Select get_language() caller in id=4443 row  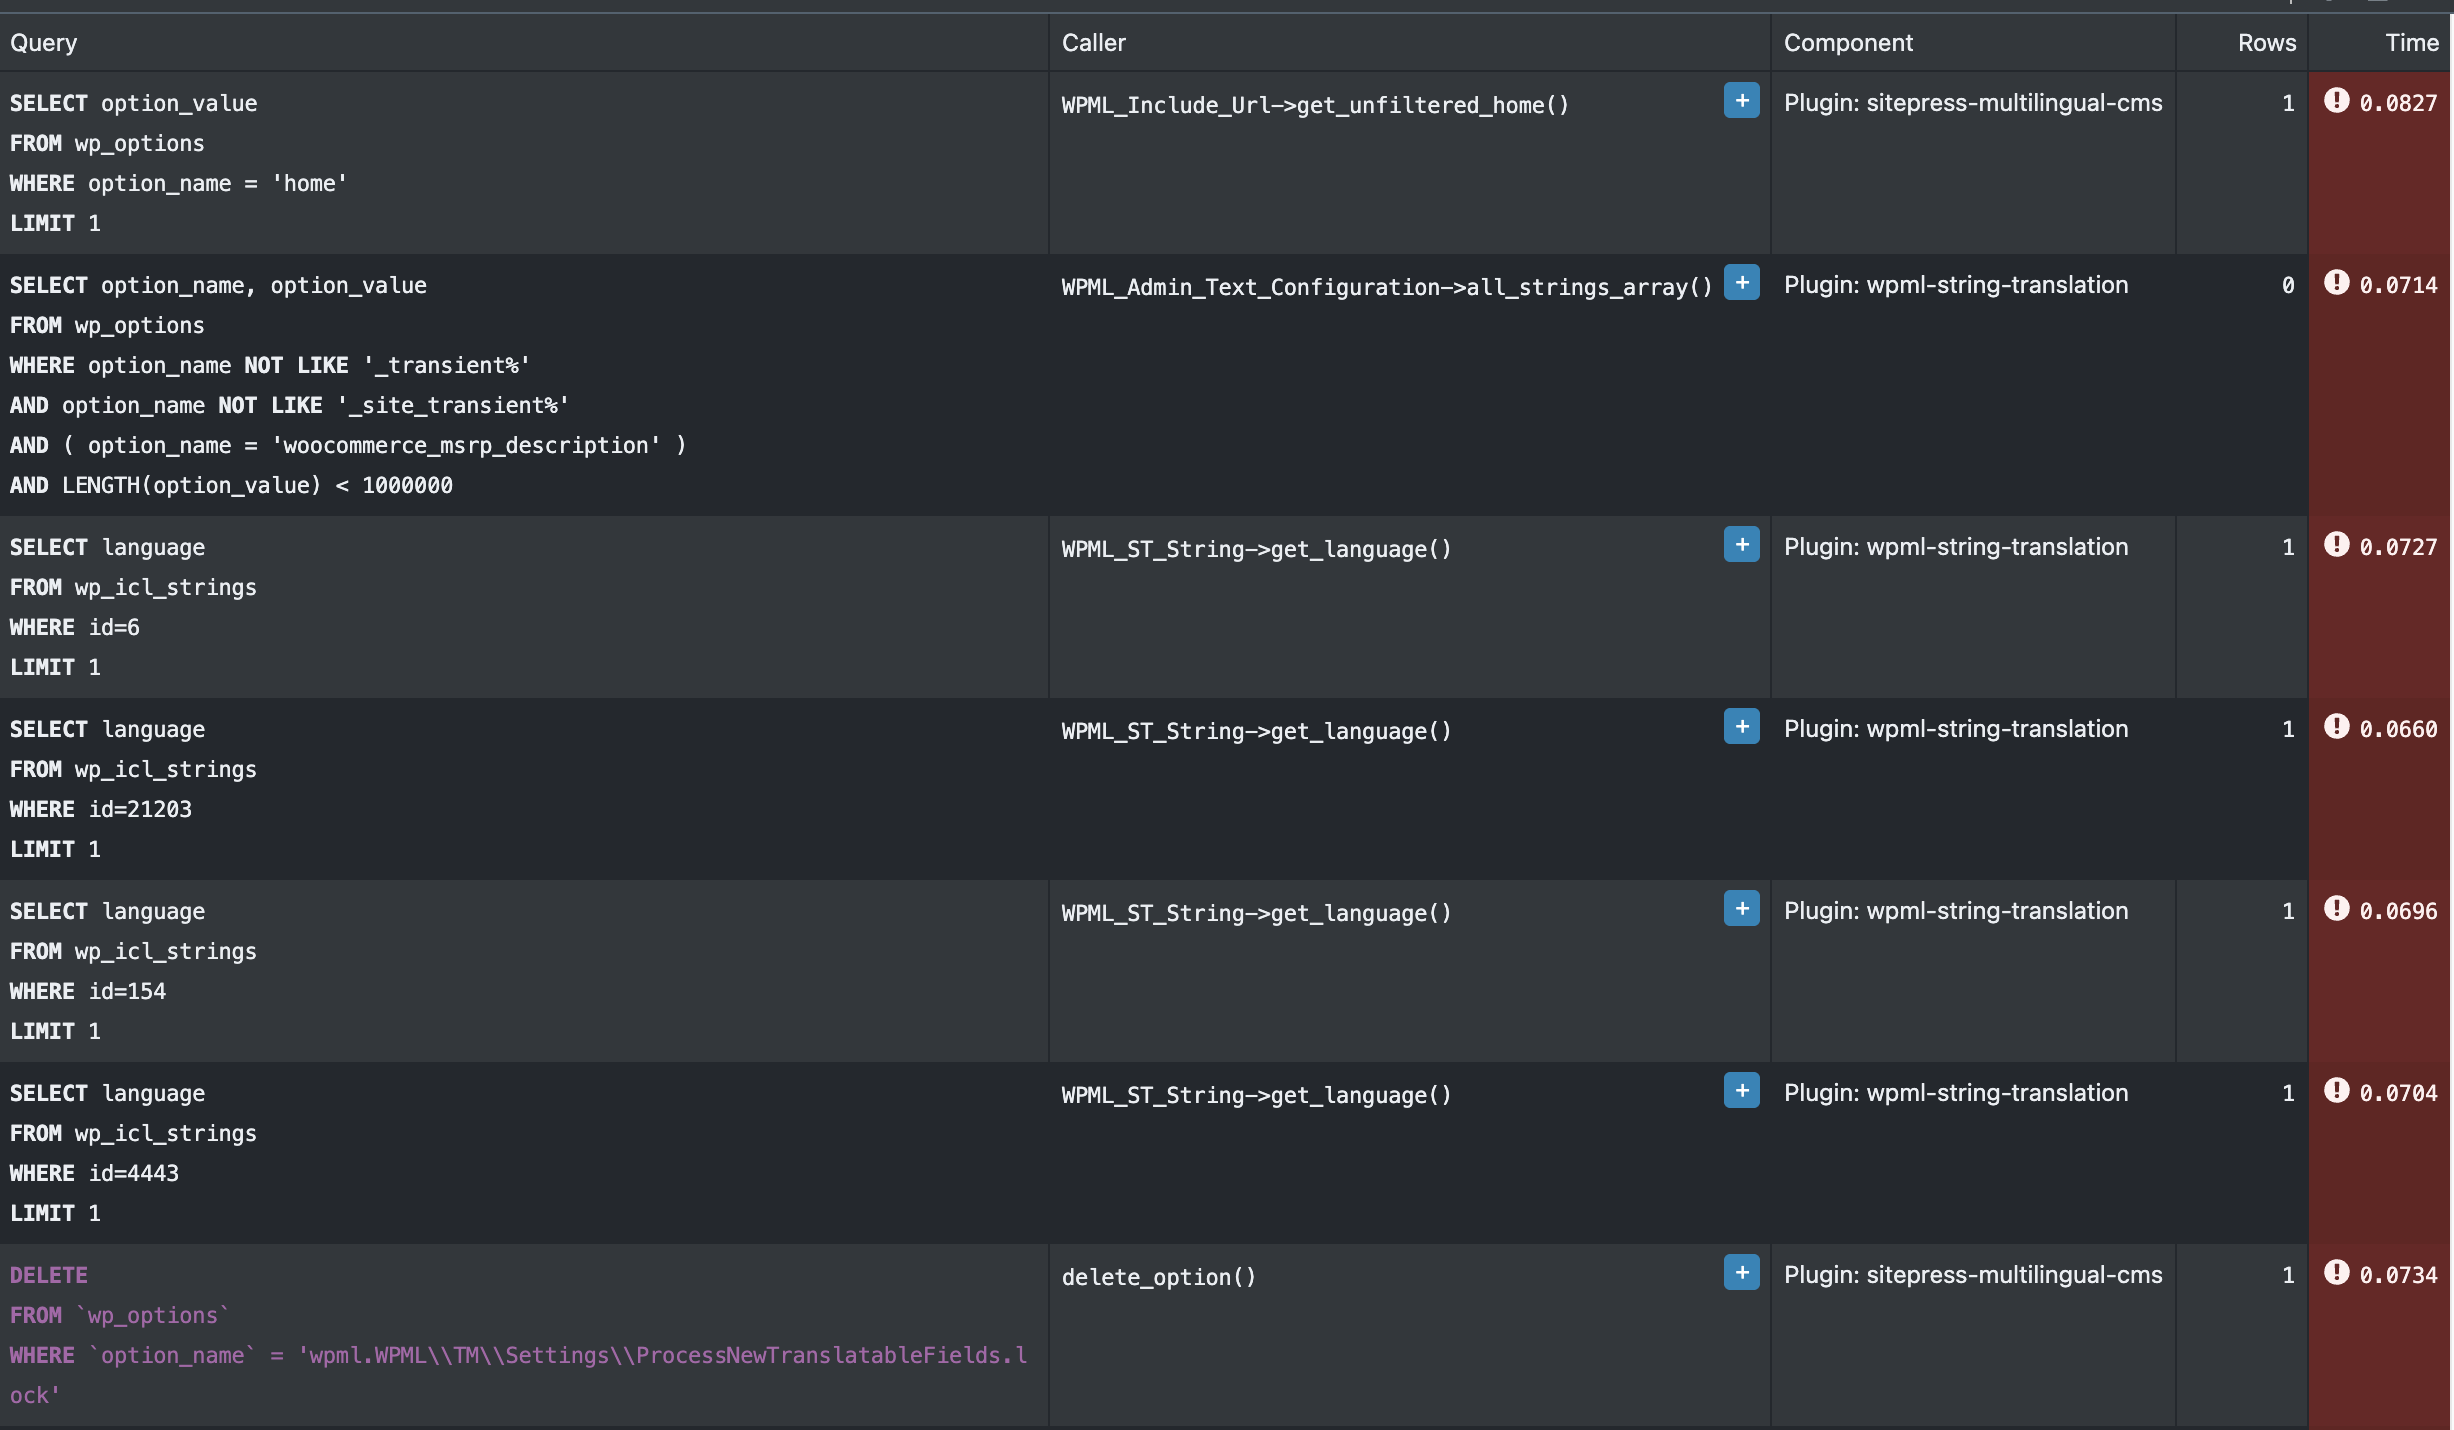tap(1256, 1095)
